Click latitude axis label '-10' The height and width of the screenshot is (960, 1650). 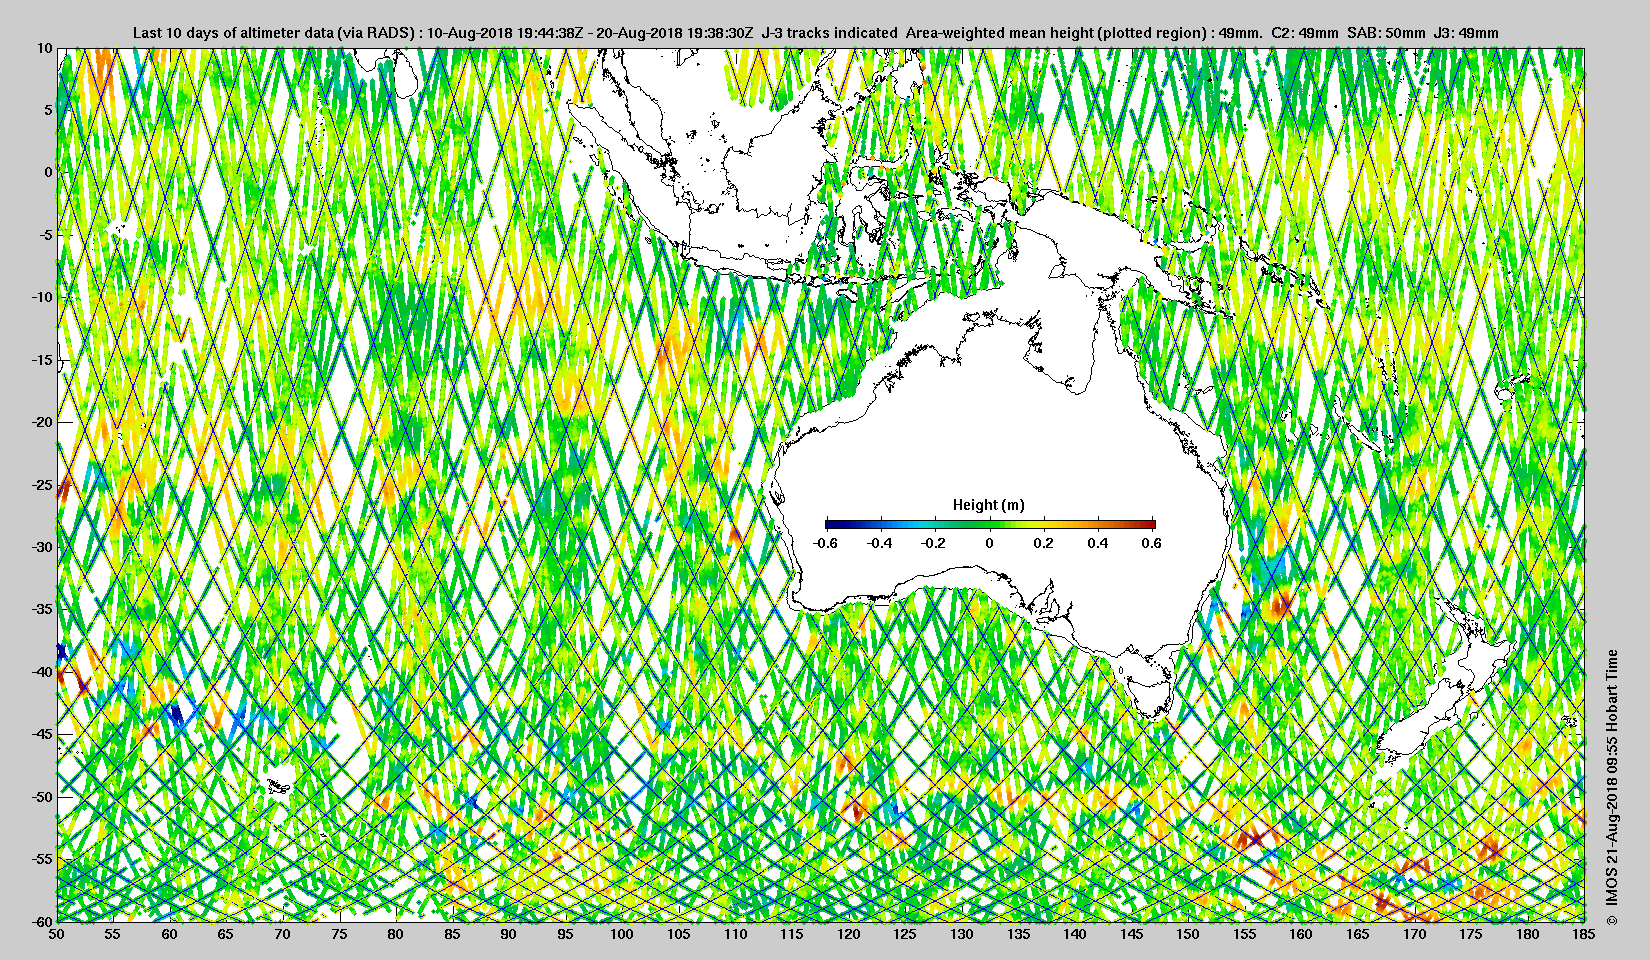[42, 297]
